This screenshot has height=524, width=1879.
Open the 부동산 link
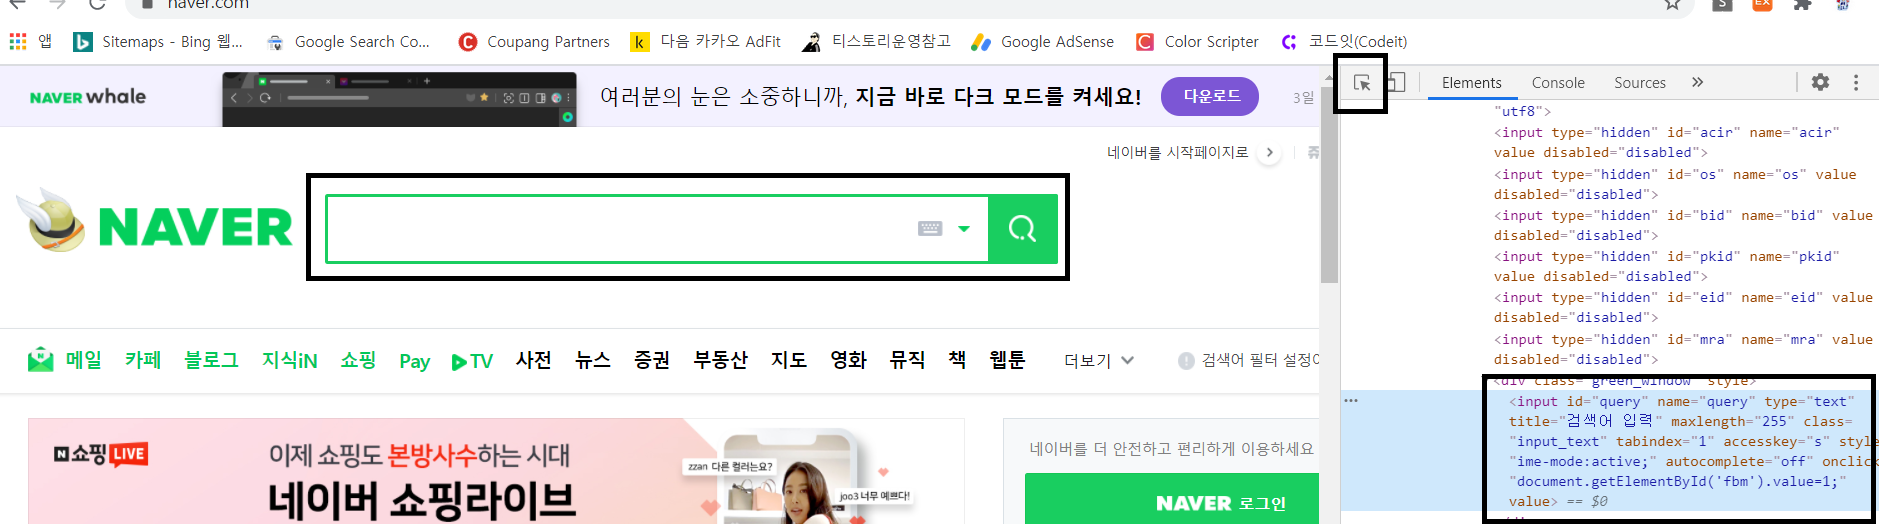[x=721, y=360]
